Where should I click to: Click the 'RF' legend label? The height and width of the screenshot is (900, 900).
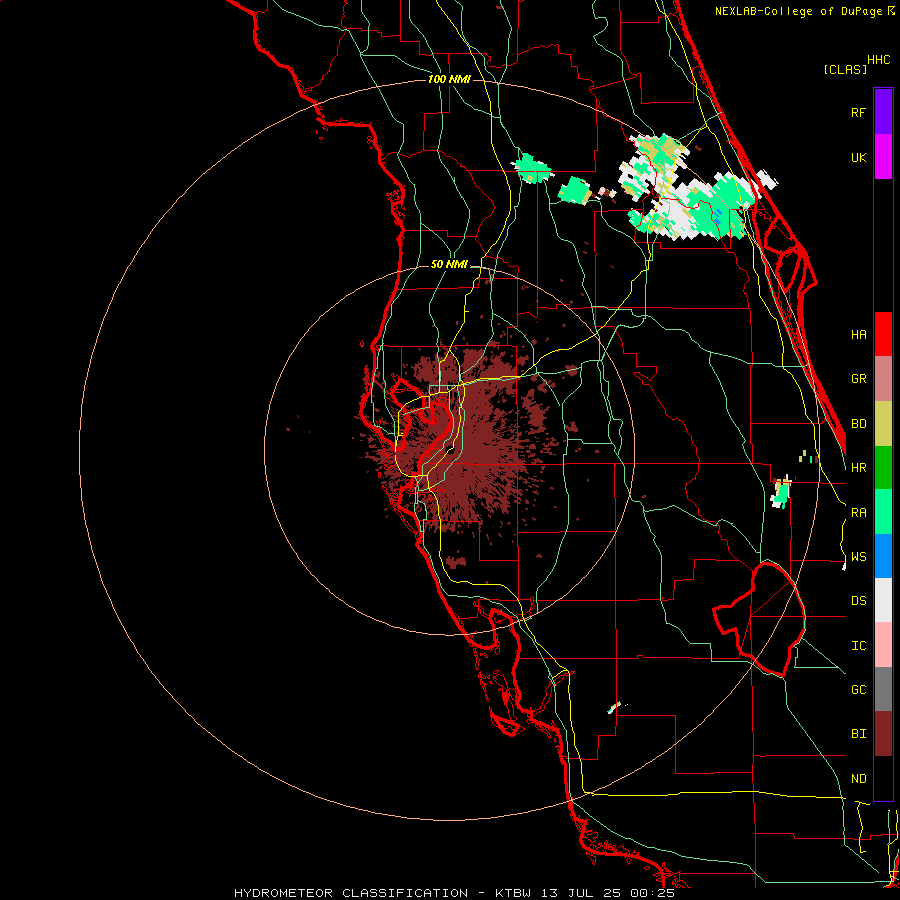point(858,112)
